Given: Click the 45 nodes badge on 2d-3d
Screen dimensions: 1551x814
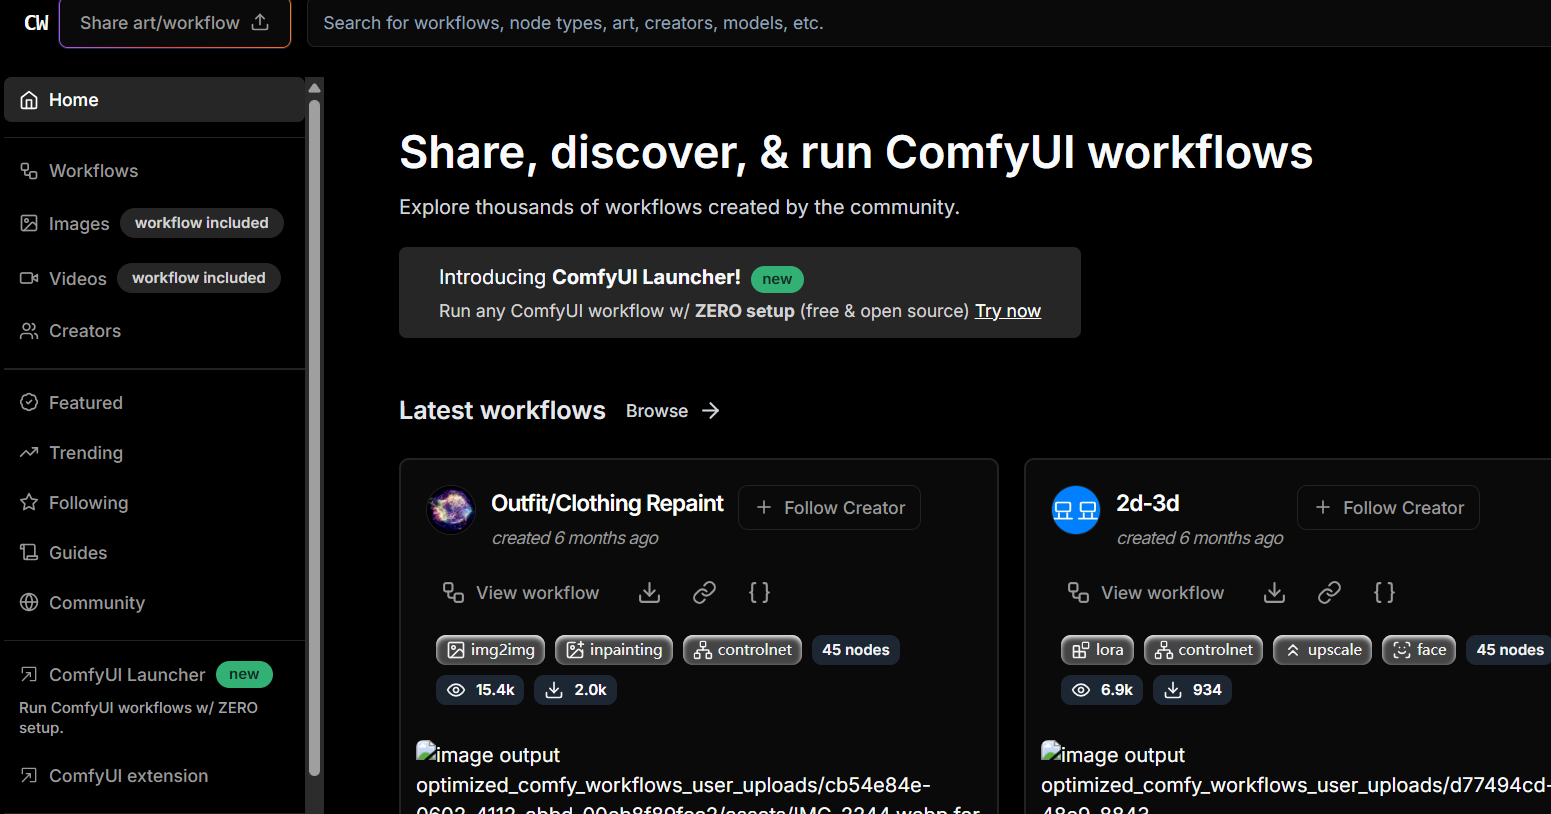Looking at the screenshot, I should pyautogui.click(x=1509, y=650).
